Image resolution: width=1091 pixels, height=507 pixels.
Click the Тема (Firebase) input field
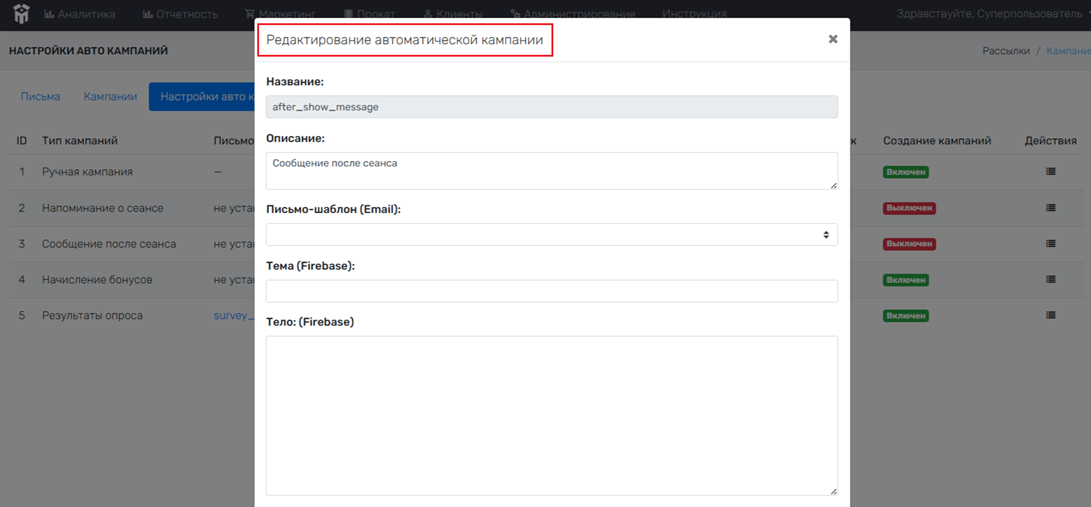pos(551,291)
